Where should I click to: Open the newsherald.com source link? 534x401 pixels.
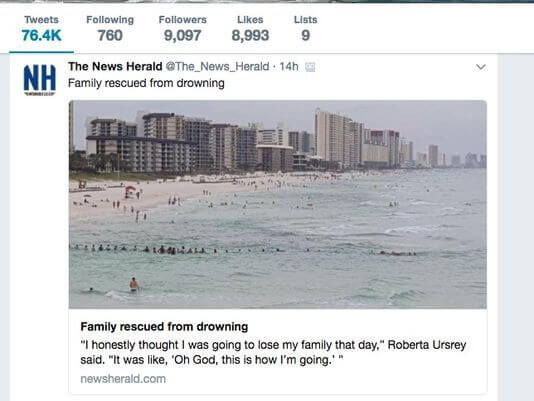coord(123,379)
